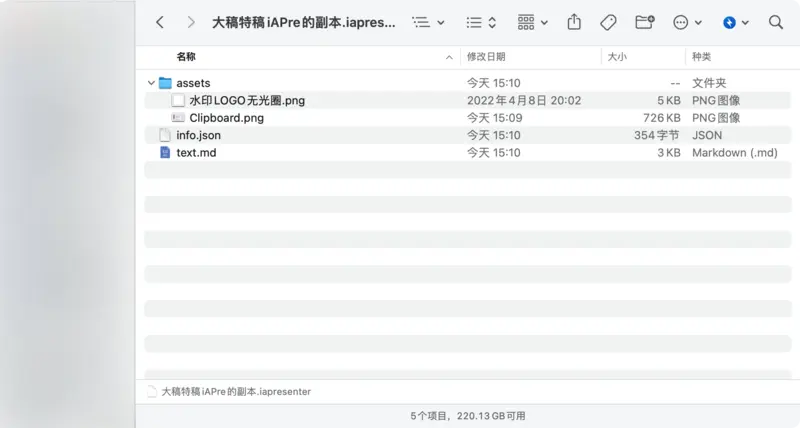Select Clipboard.png file
Image resolution: width=800 pixels, height=428 pixels.
click(227, 118)
